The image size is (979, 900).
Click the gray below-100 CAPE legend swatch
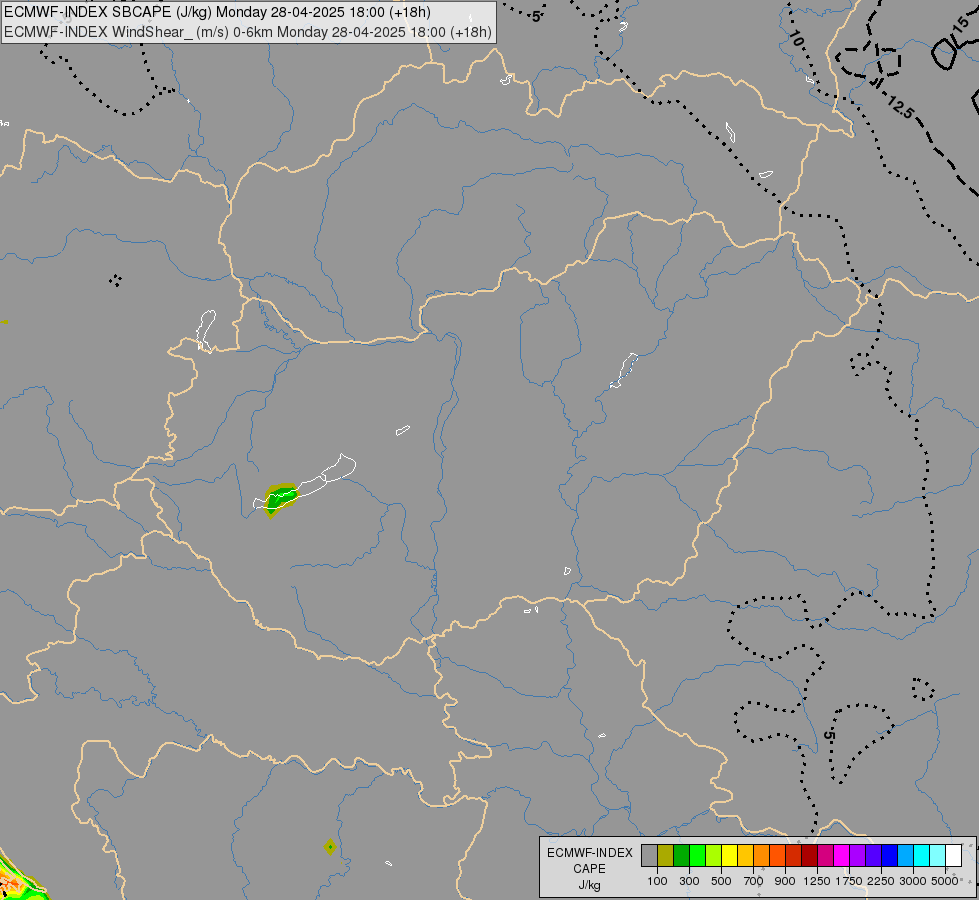click(649, 855)
